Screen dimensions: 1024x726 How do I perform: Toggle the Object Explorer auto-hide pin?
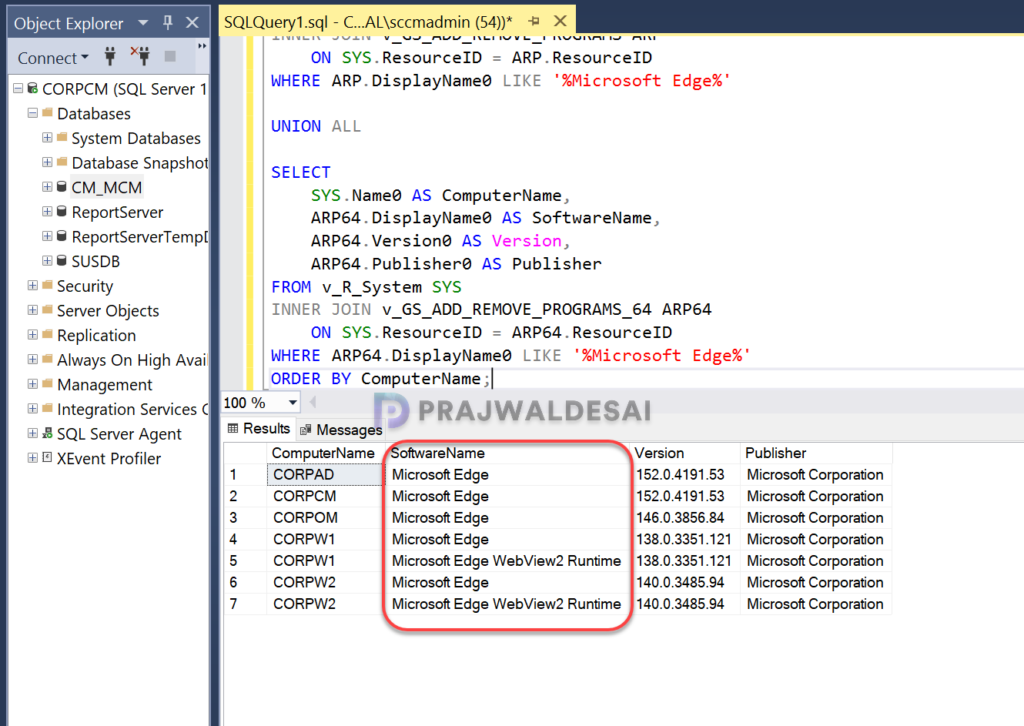point(168,22)
